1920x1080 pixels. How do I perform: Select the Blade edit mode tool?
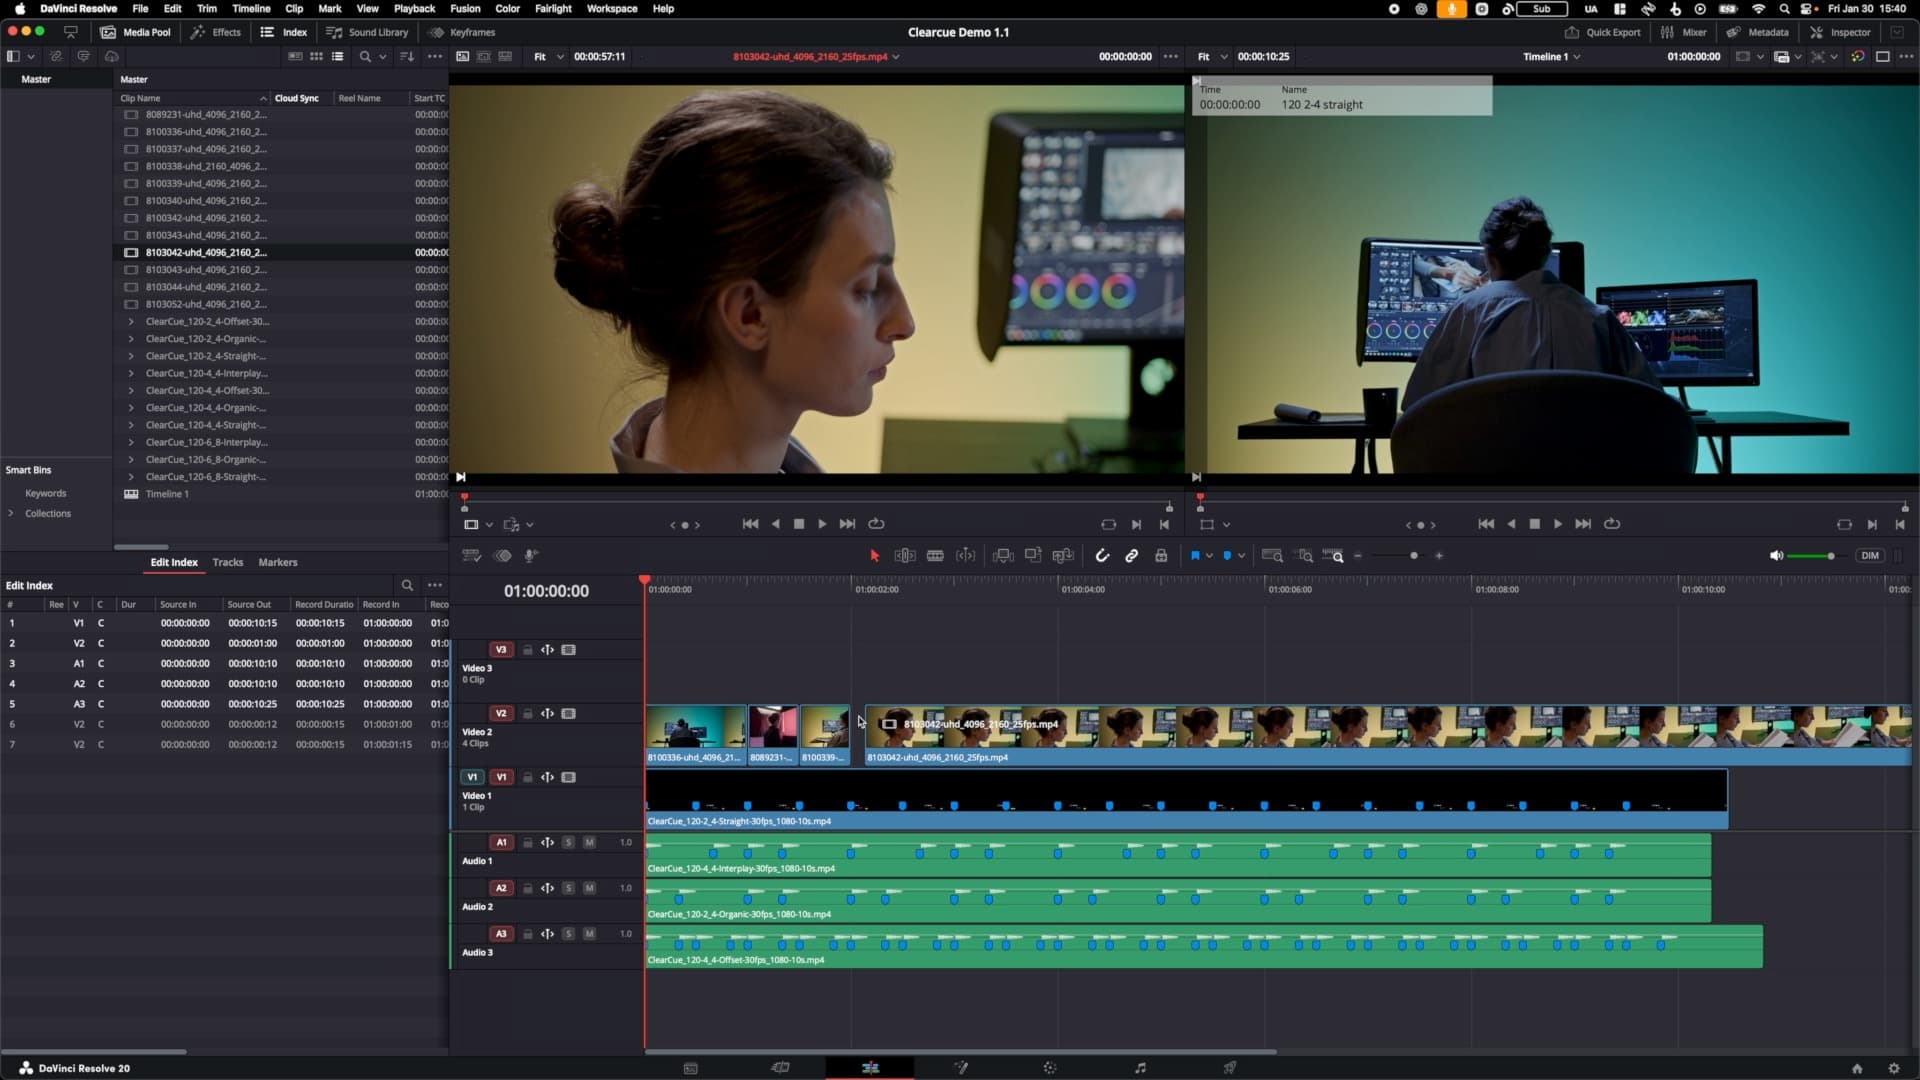[x=934, y=555]
